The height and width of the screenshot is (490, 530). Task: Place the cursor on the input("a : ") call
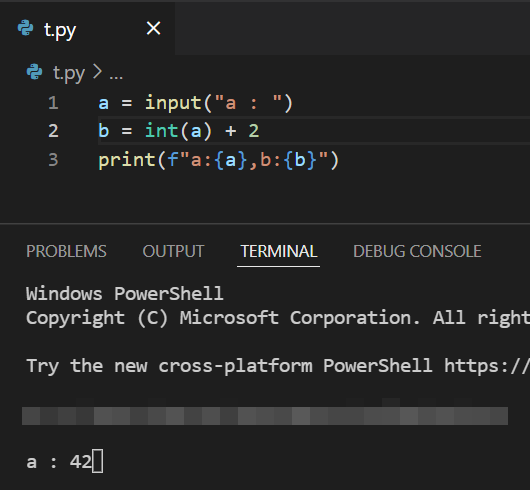point(219,103)
